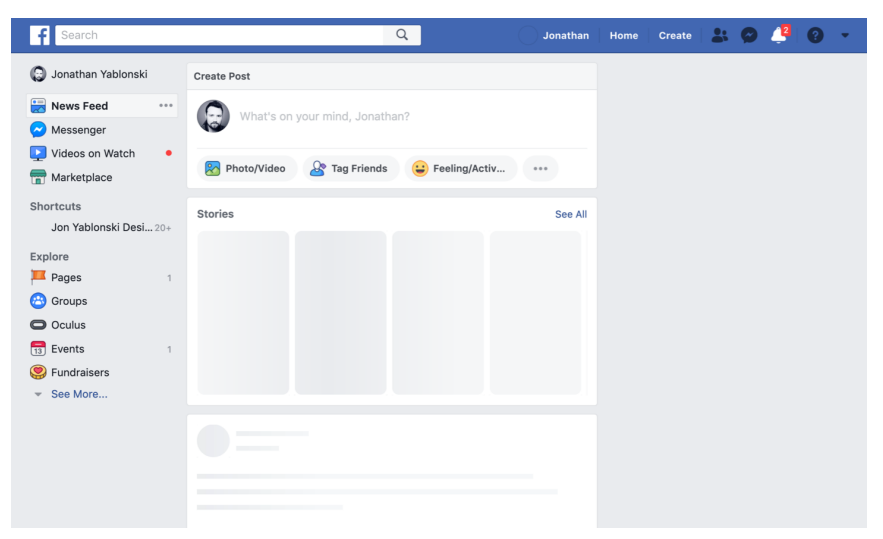Click the Marketplace storefront icon
This screenshot has width=883, height=539.
coord(38,177)
